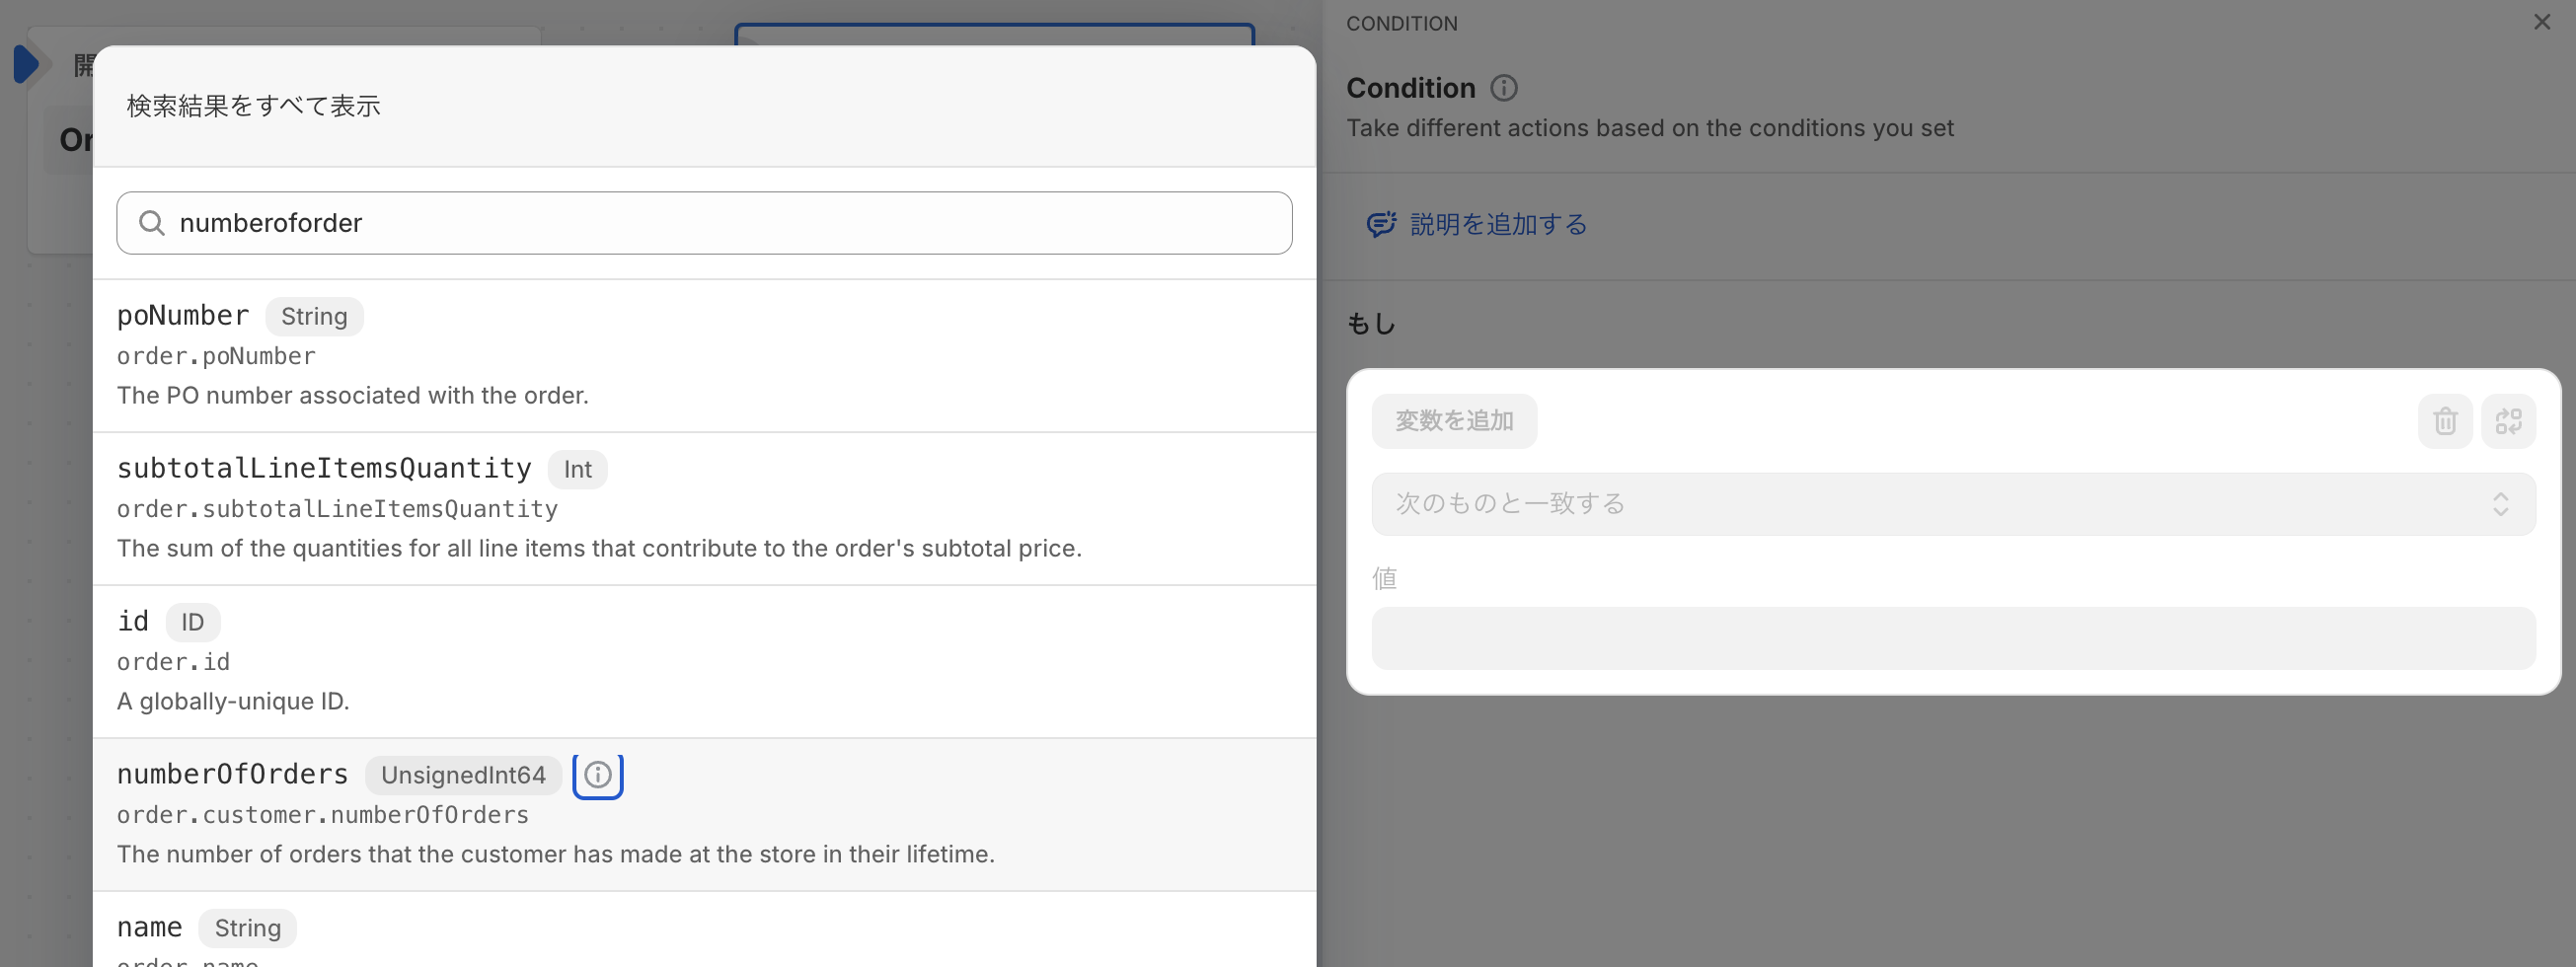
Task: Click the info icon beside Condition heading
Action: coord(1503,88)
